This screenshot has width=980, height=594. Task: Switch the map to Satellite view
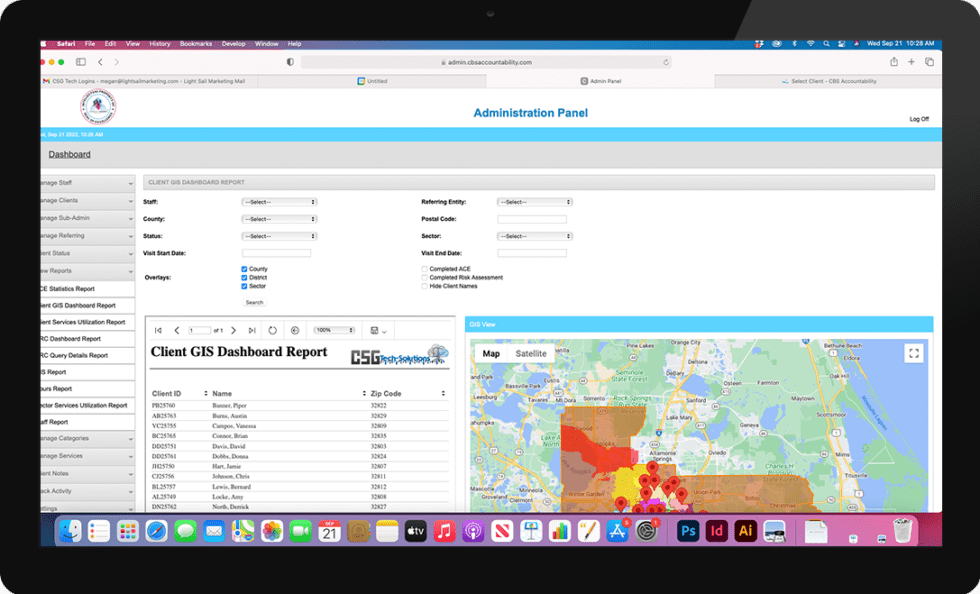530,353
